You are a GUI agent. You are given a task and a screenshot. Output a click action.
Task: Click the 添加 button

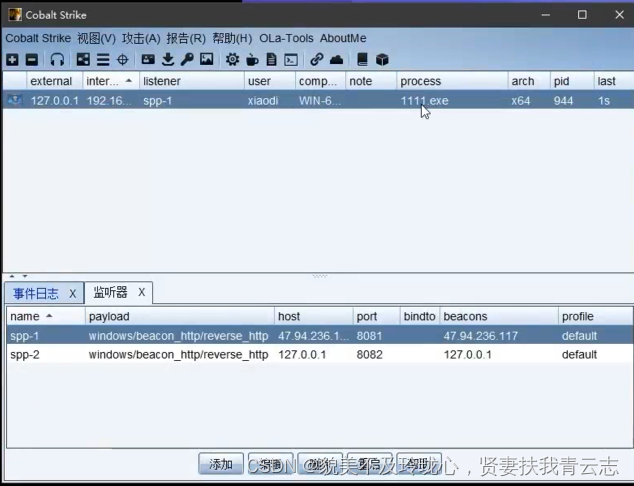221,464
